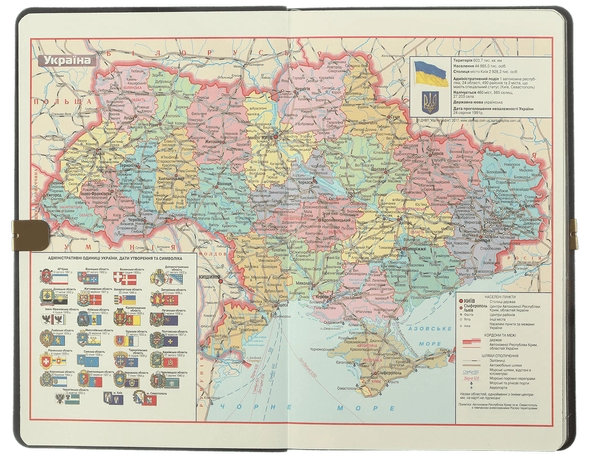Click the Україна map title label

pos(67,61)
